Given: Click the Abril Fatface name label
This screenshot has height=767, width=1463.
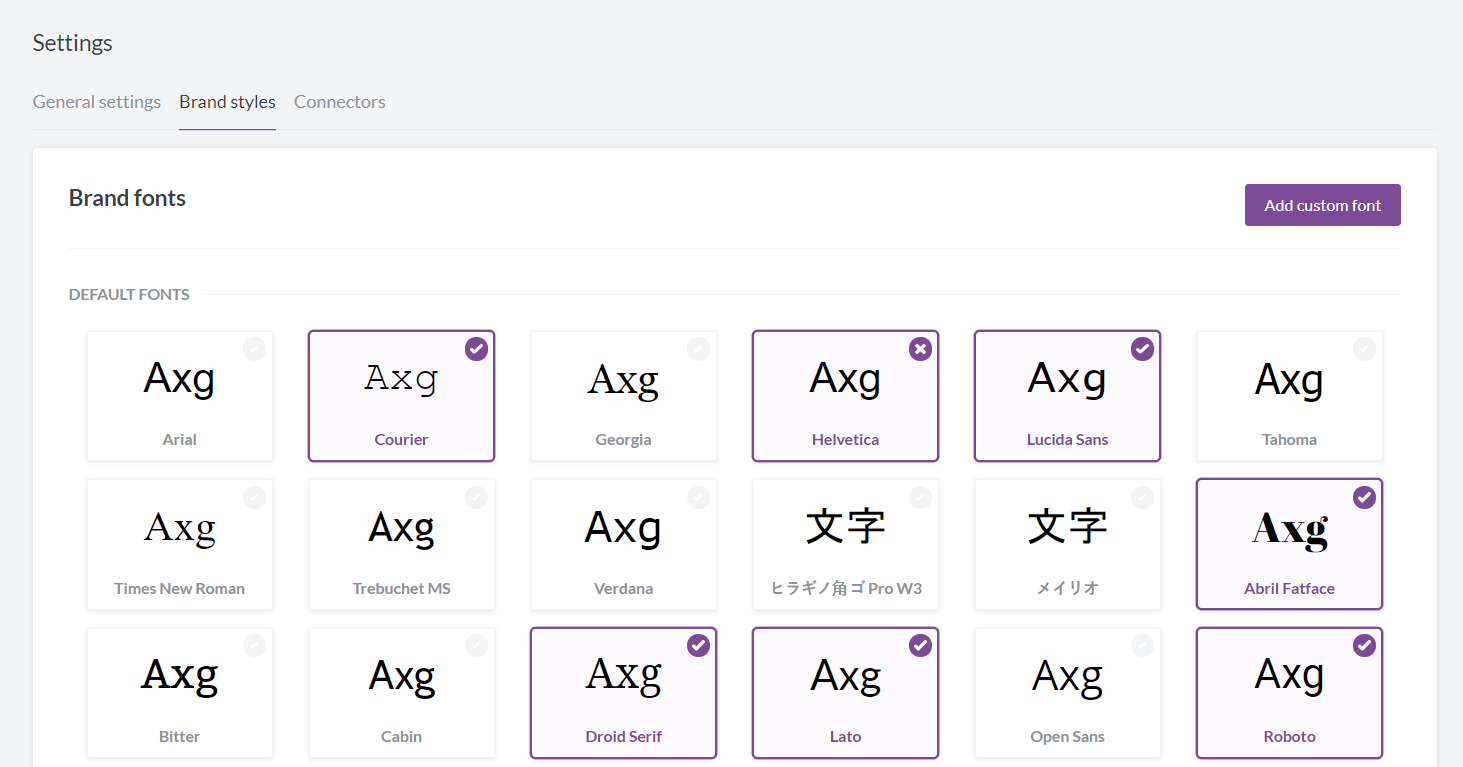Looking at the screenshot, I should click(1290, 588).
